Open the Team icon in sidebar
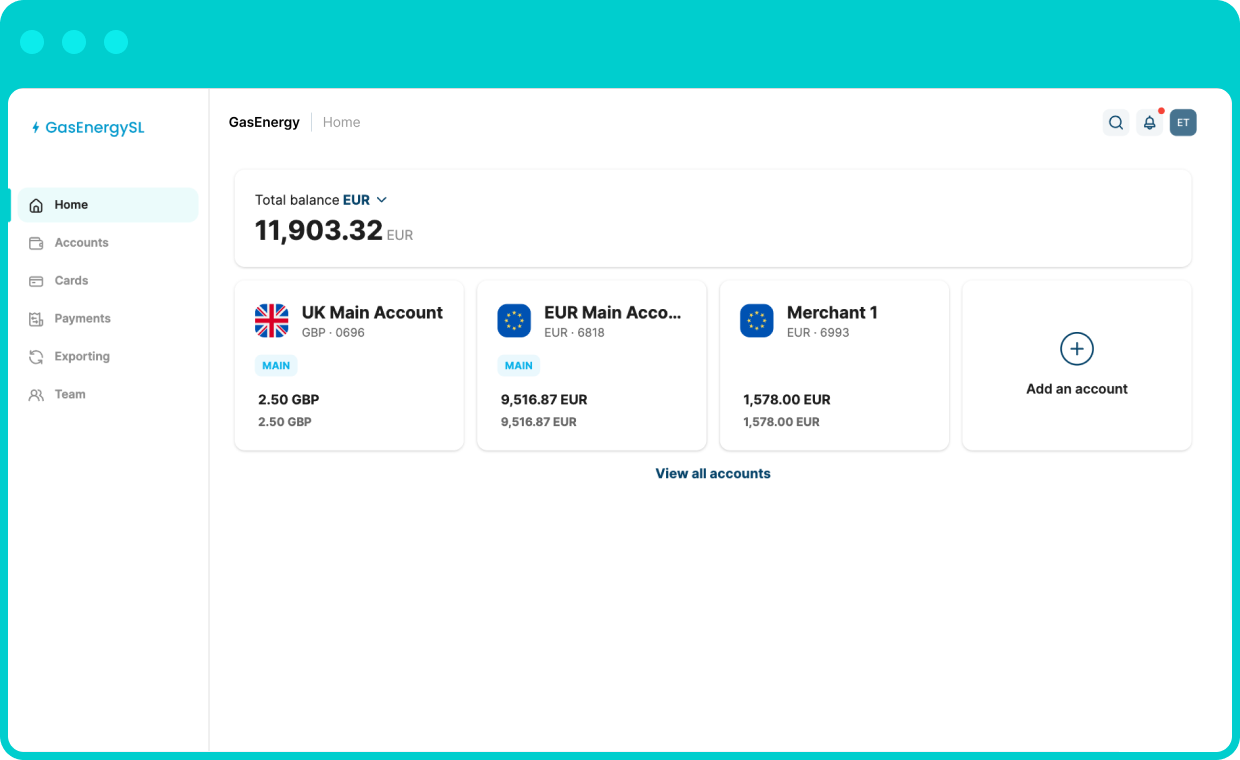The height and width of the screenshot is (760, 1240). coord(37,394)
